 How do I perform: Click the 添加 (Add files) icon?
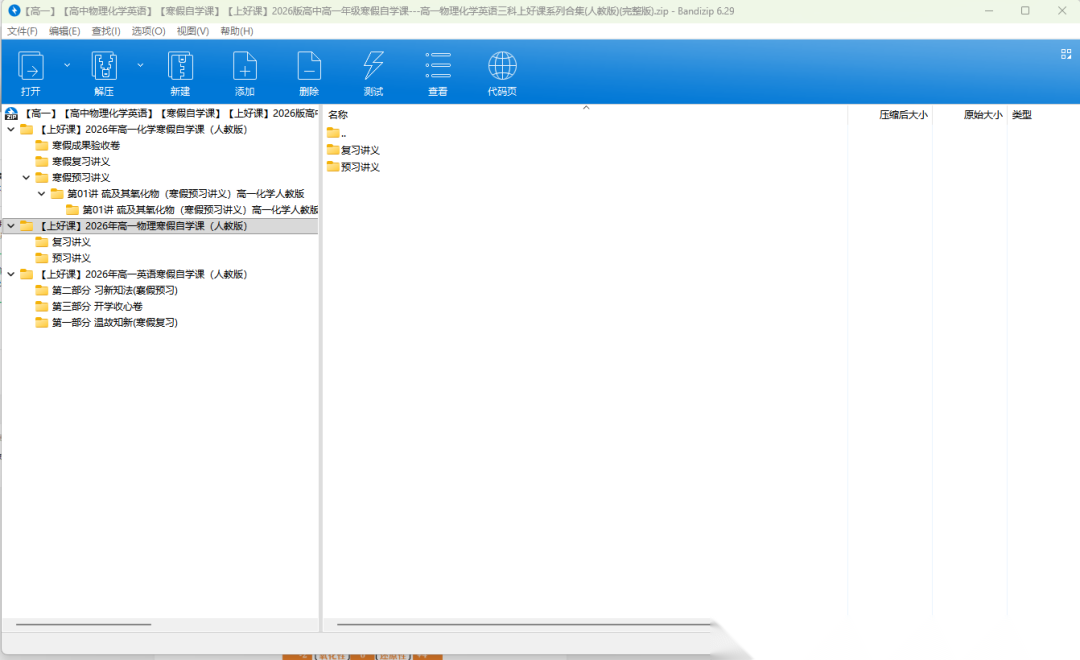pos(245,67)
